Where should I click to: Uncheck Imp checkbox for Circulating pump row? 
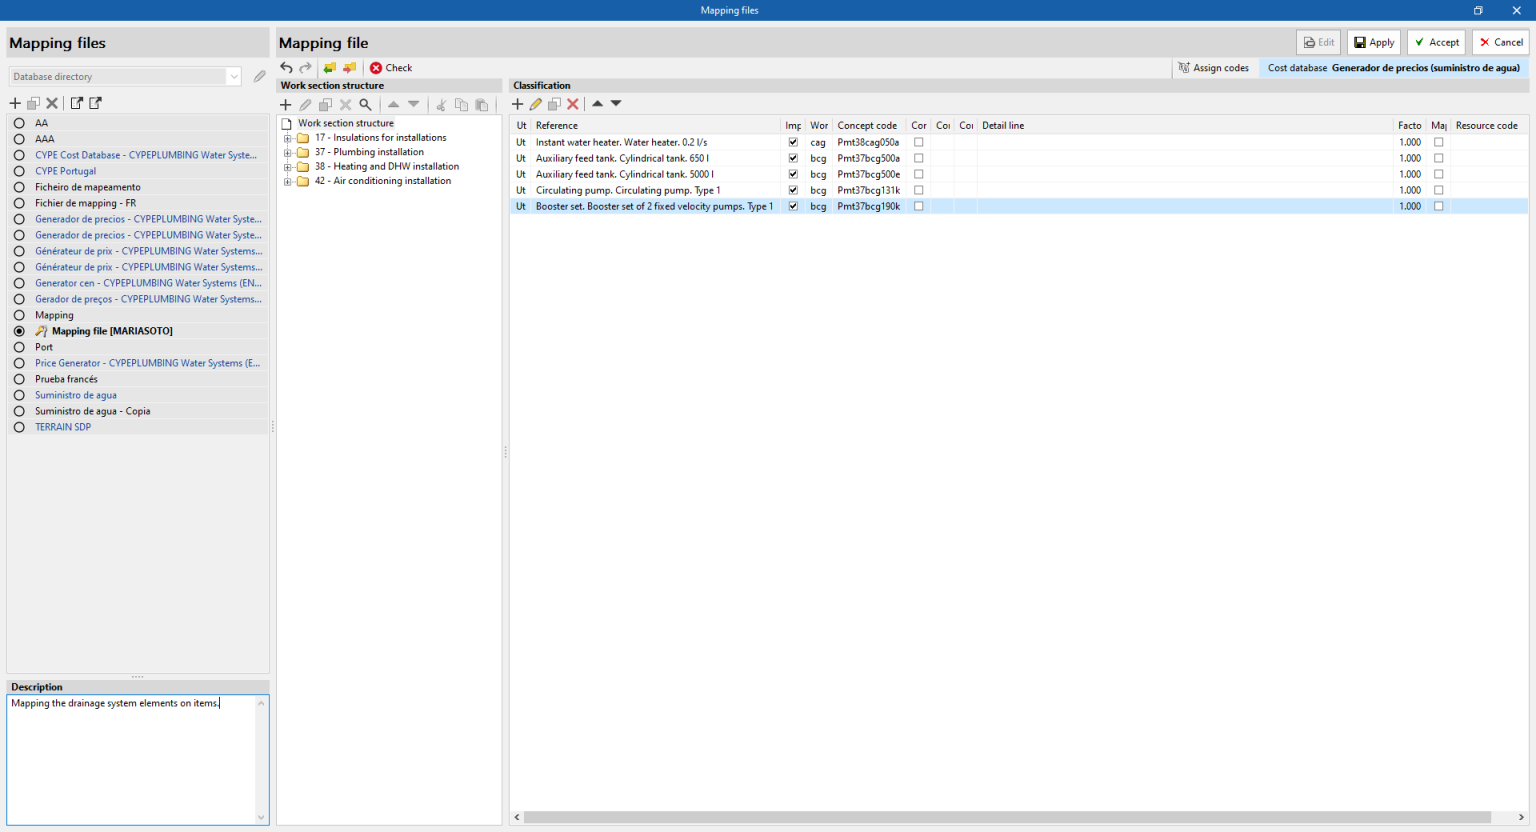(x=793, y=190)
